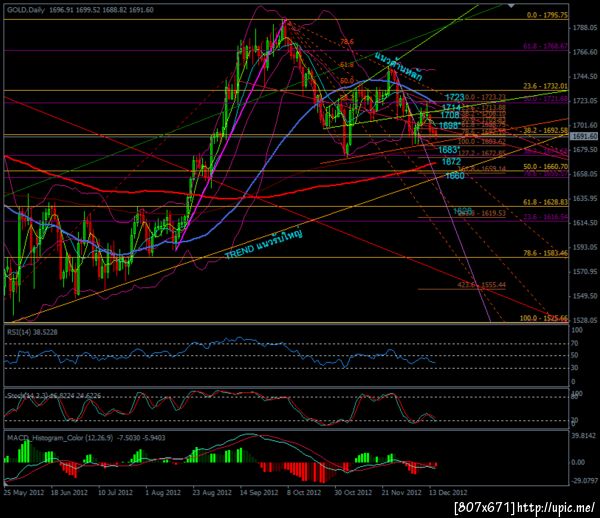
Task: Select the cyan 1714 level label
Action: click(x=451, y=108)
